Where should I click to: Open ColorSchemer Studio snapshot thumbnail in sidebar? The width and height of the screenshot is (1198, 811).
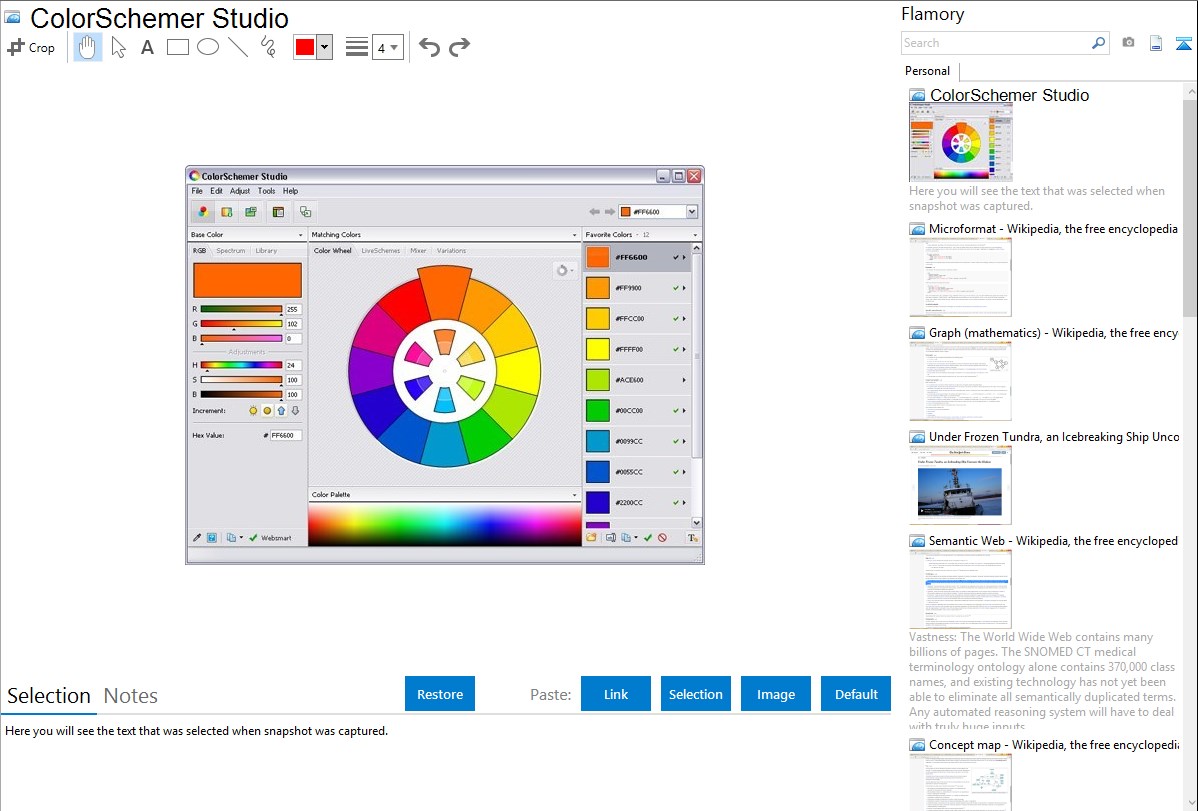[960, 143]
